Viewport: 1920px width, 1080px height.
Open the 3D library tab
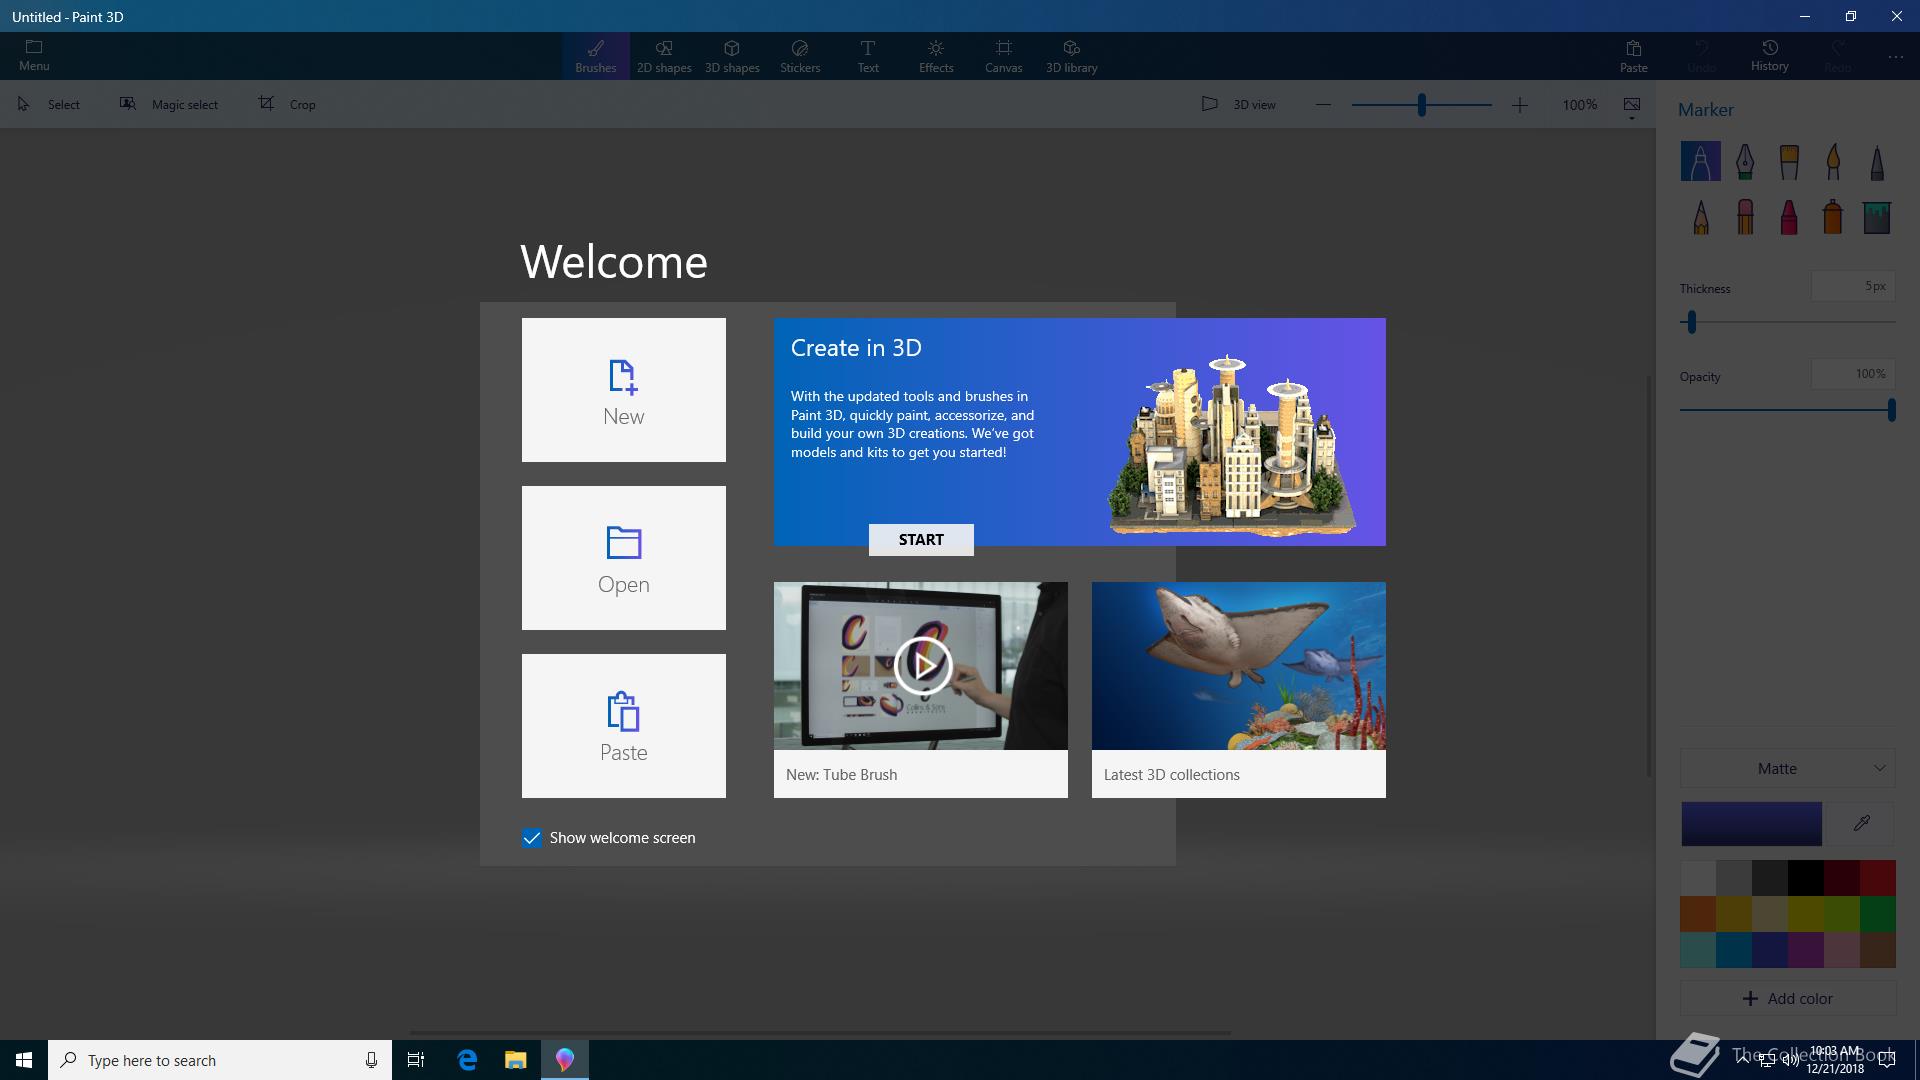coord(1072,56)
